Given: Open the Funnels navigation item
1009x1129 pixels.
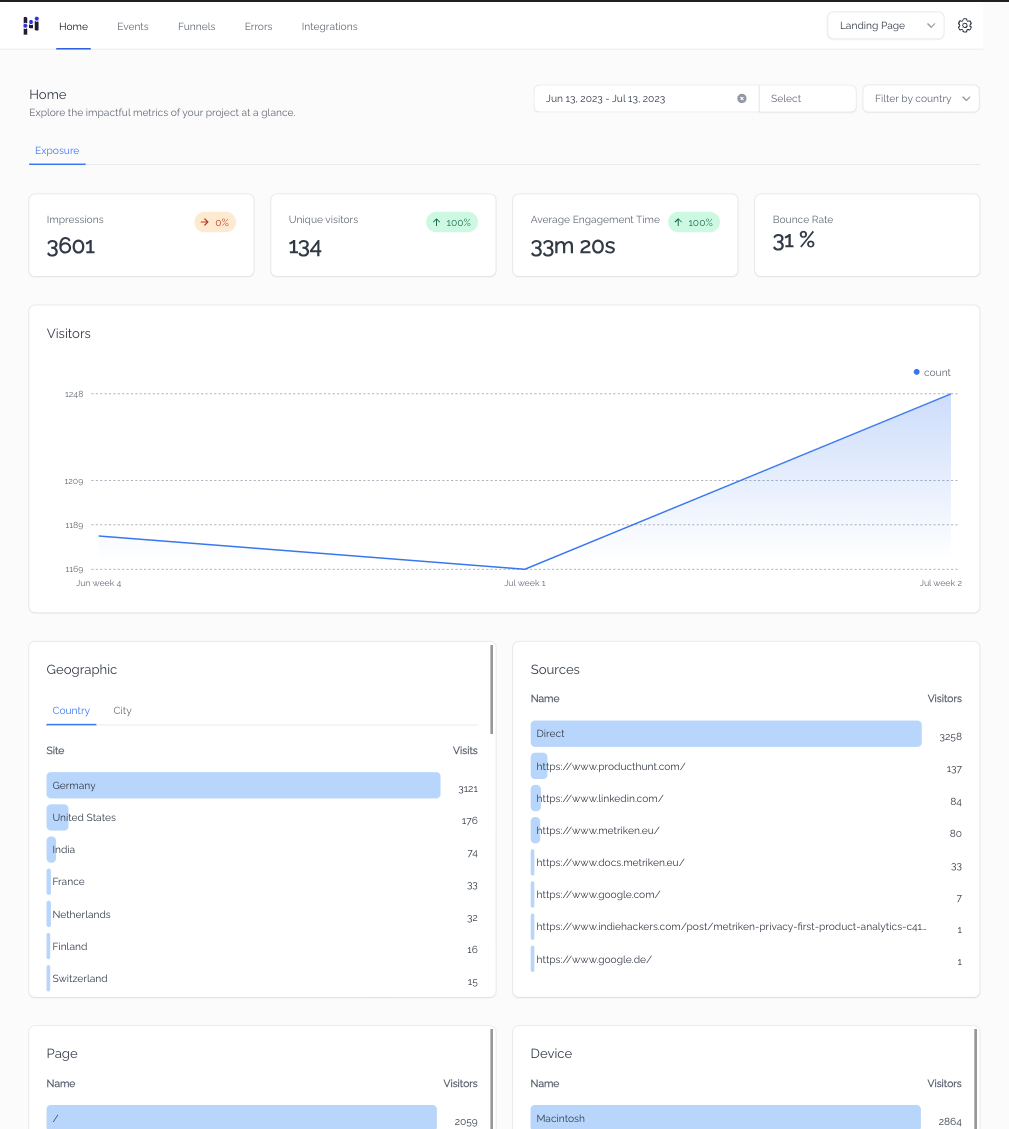Looking at the screenshot, I should pyautogui.click(x=196, y=27).
